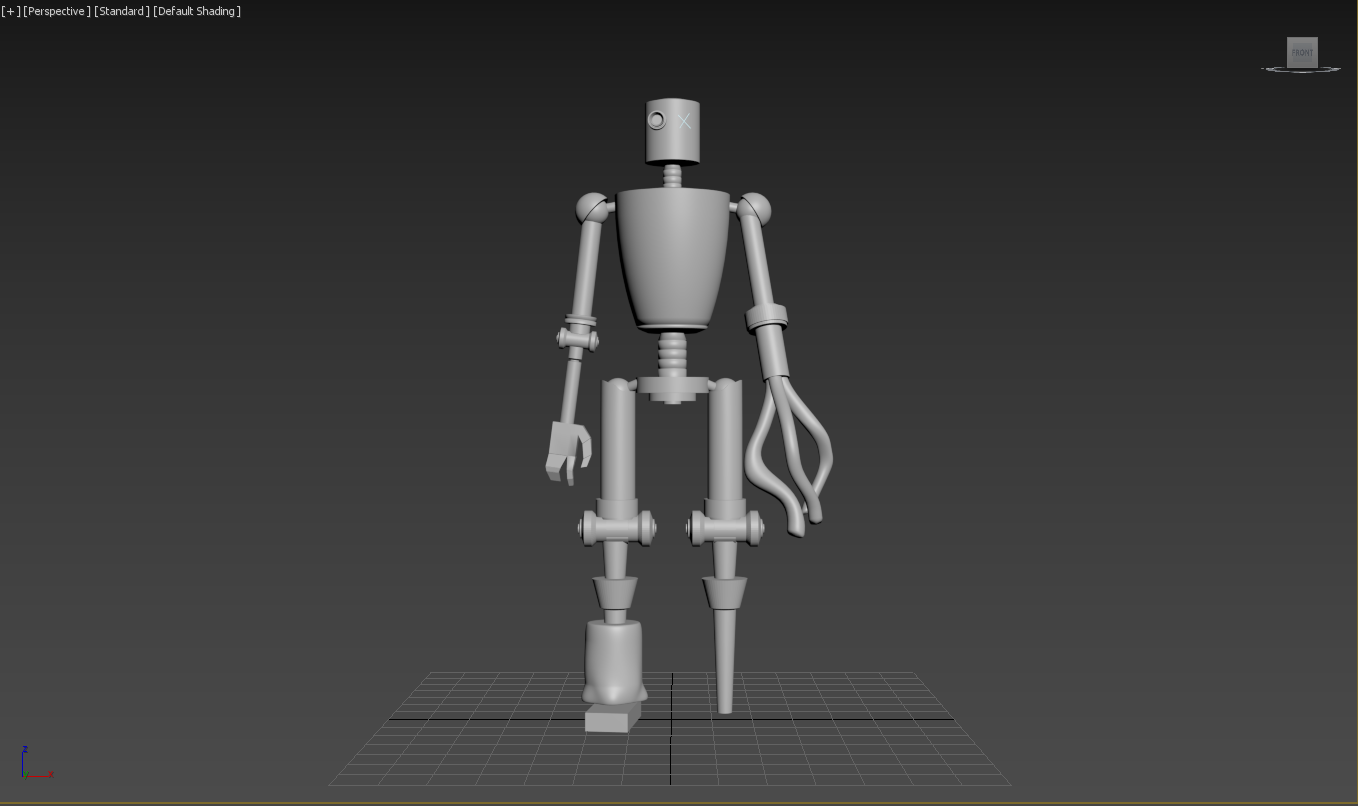Open the Standard viewport quality dropdown

pos(121,11)
